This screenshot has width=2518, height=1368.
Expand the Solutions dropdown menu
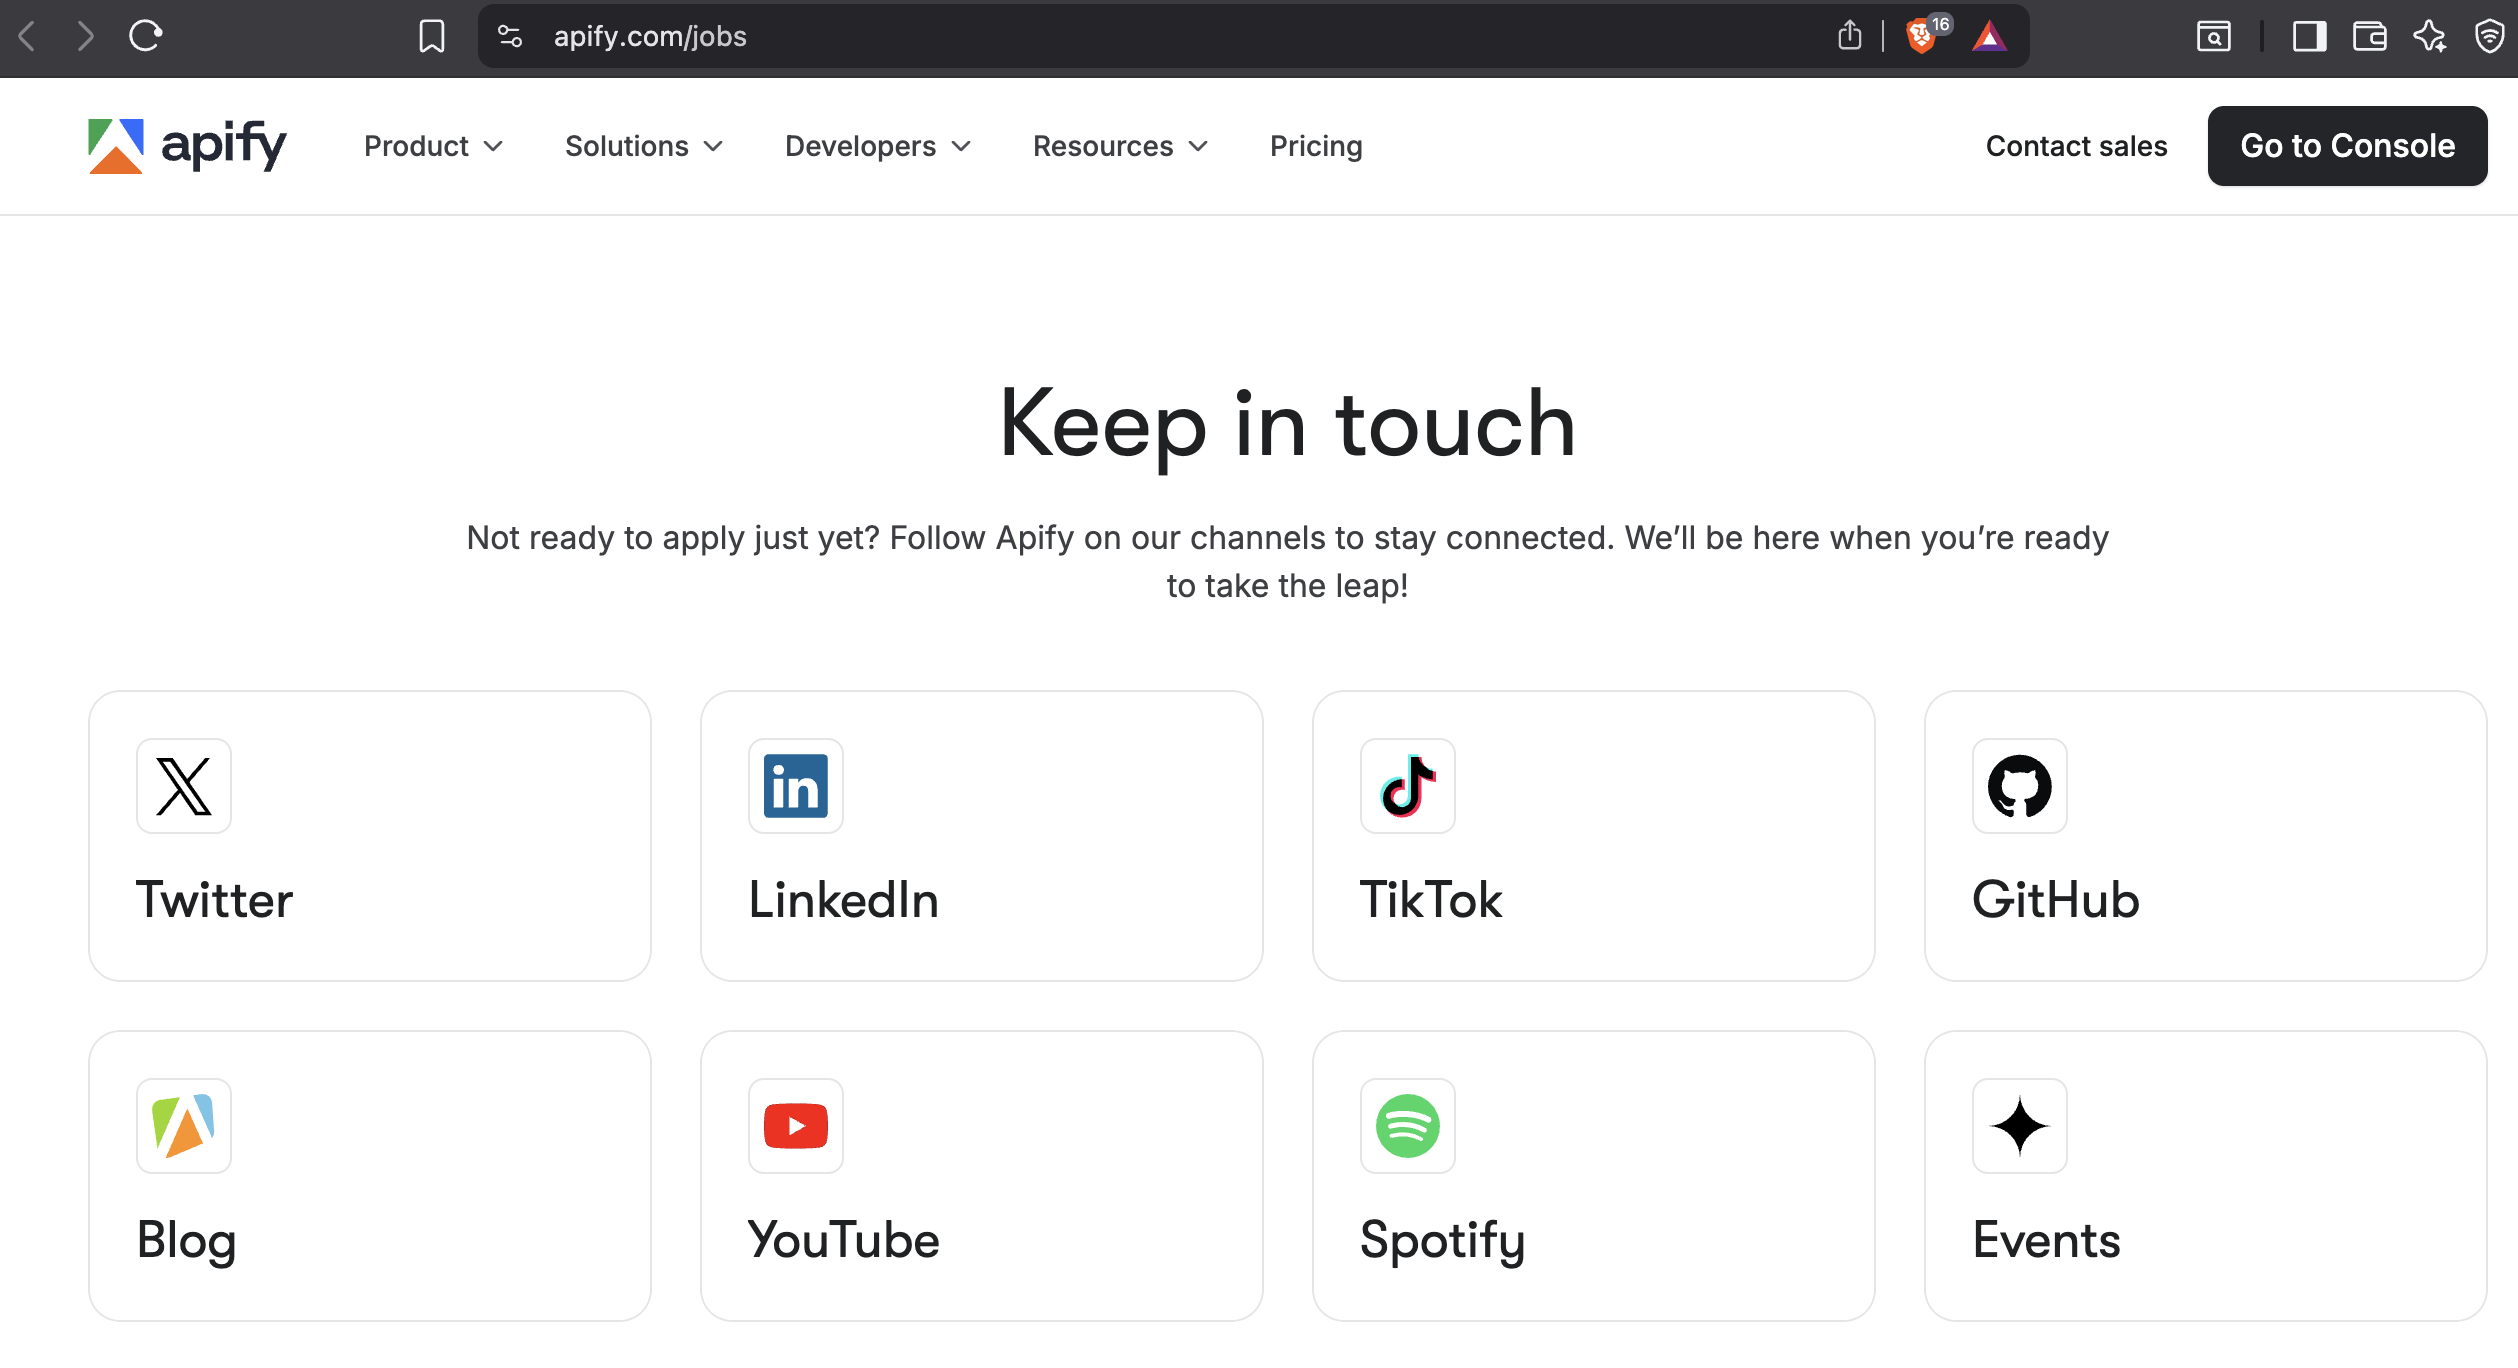click(x=644, y=146)
